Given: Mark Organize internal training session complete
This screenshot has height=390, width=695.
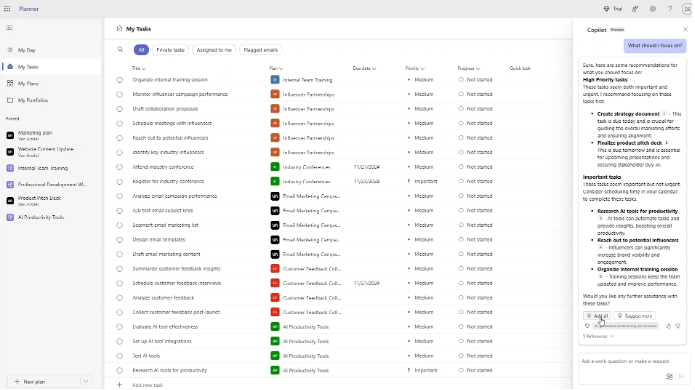Looking at the screenshot, I should point(120,80).
